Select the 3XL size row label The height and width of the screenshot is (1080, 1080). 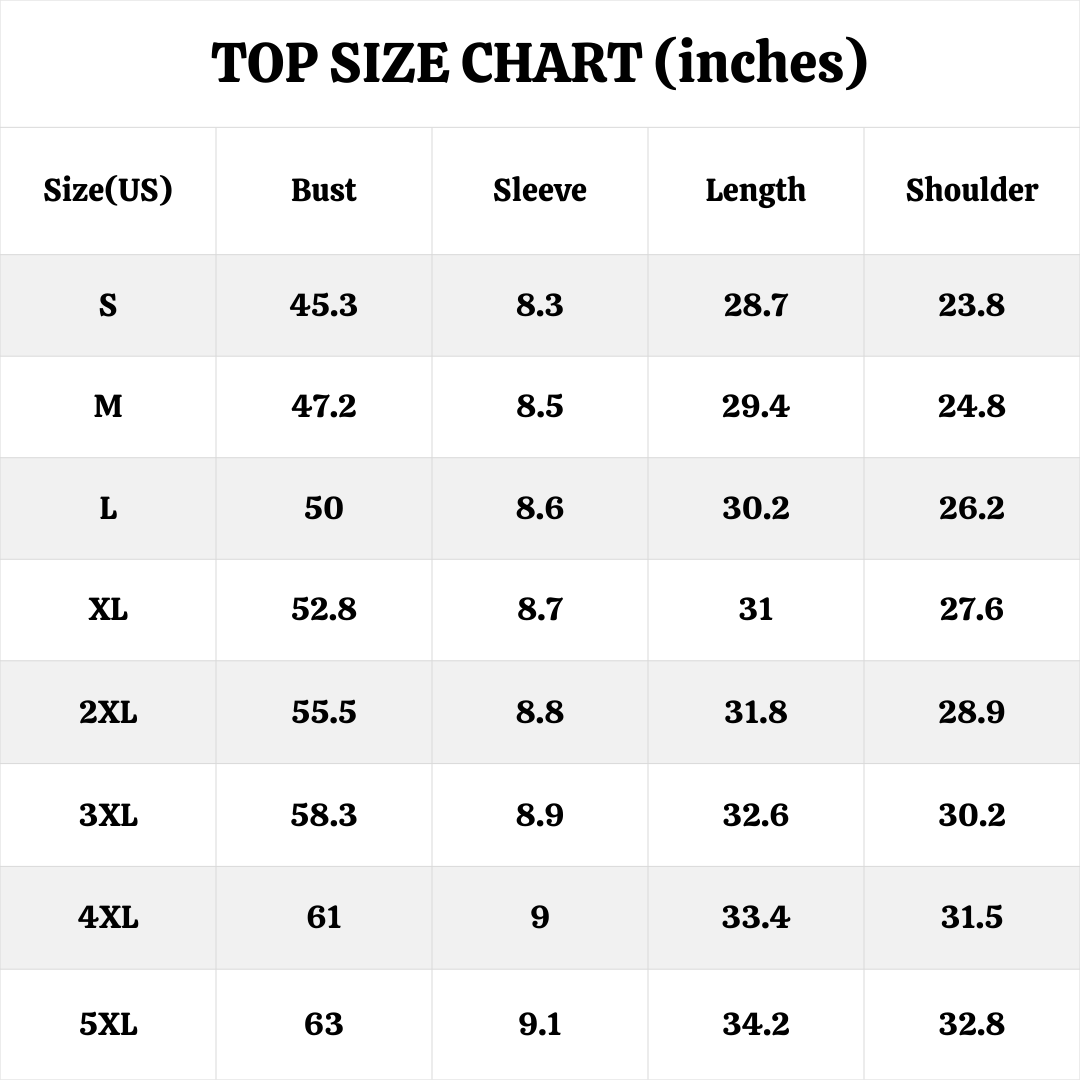108,815
